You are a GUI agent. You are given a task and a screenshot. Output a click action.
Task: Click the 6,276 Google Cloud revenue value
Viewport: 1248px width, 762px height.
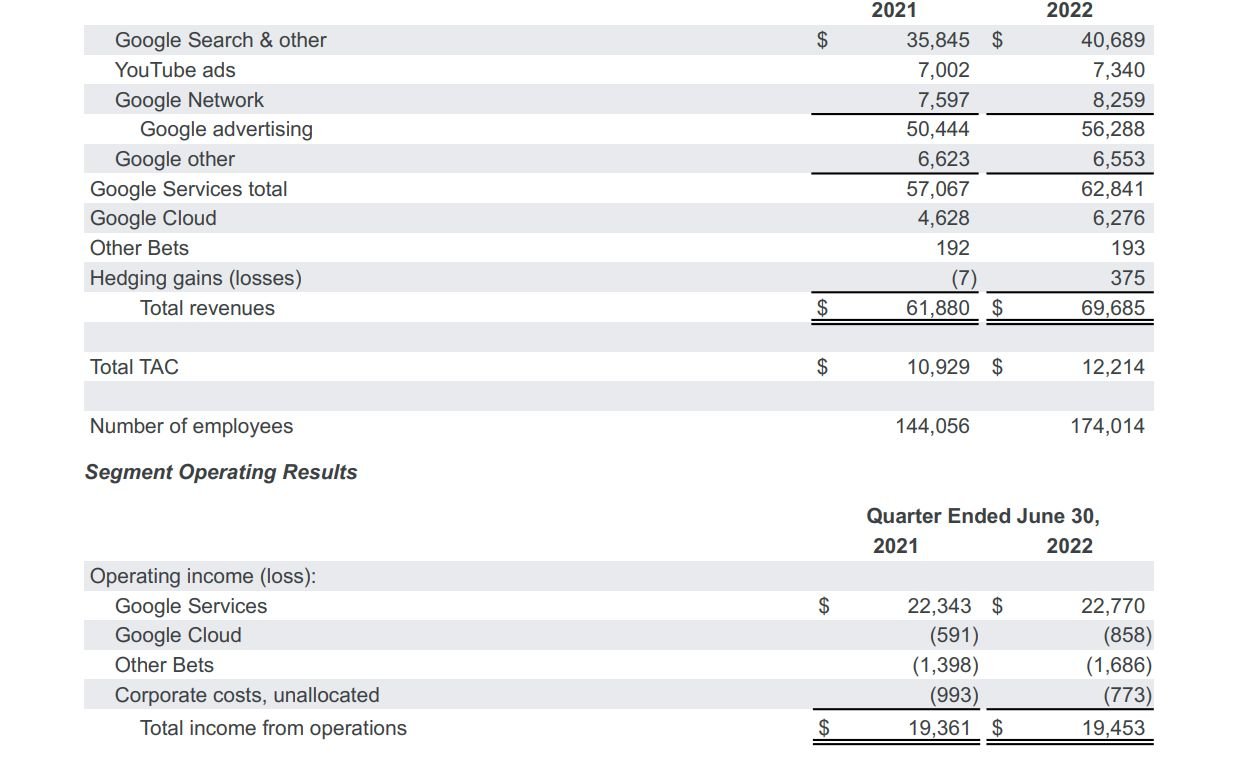1118,218
